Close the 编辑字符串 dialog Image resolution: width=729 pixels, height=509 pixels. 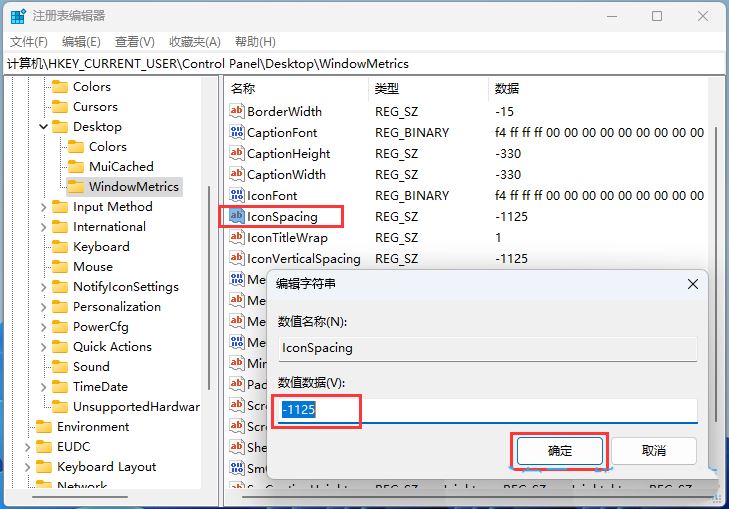click(693, 284)
